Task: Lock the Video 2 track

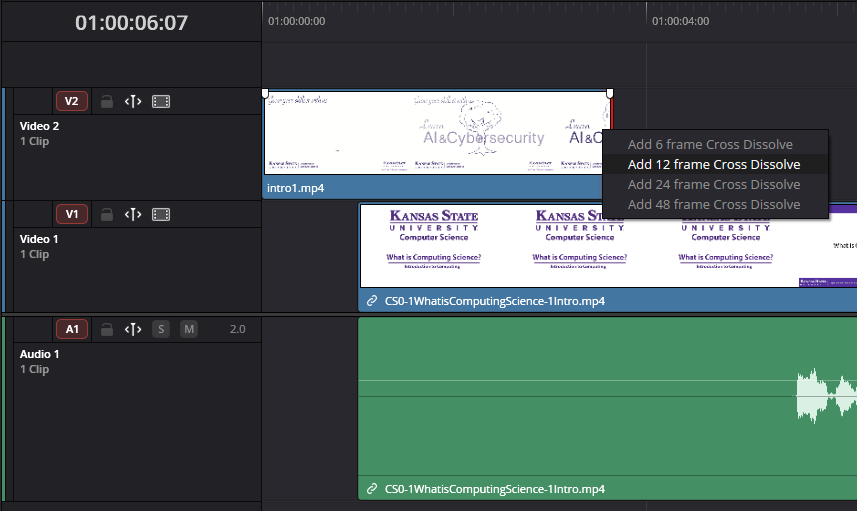Action: [107, 101]
